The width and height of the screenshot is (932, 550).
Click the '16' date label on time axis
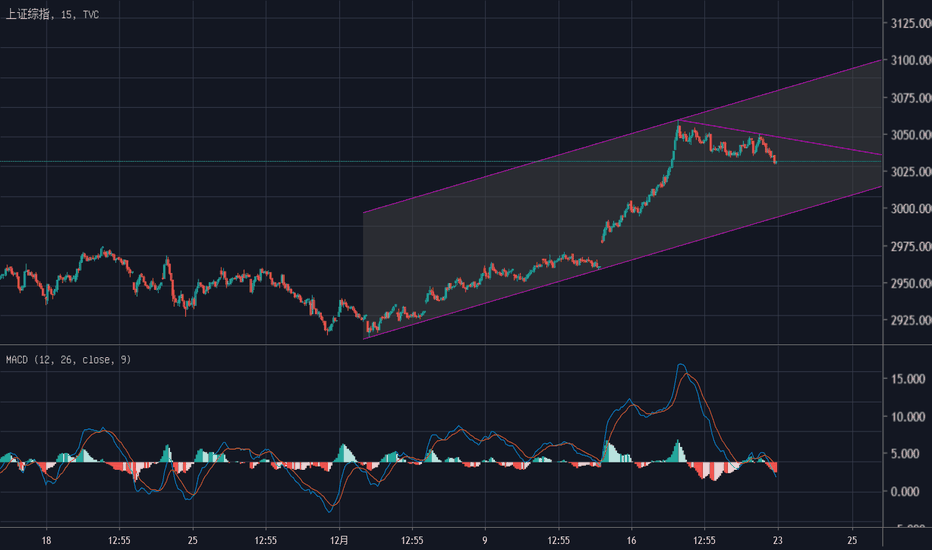[x=631, y=540]
